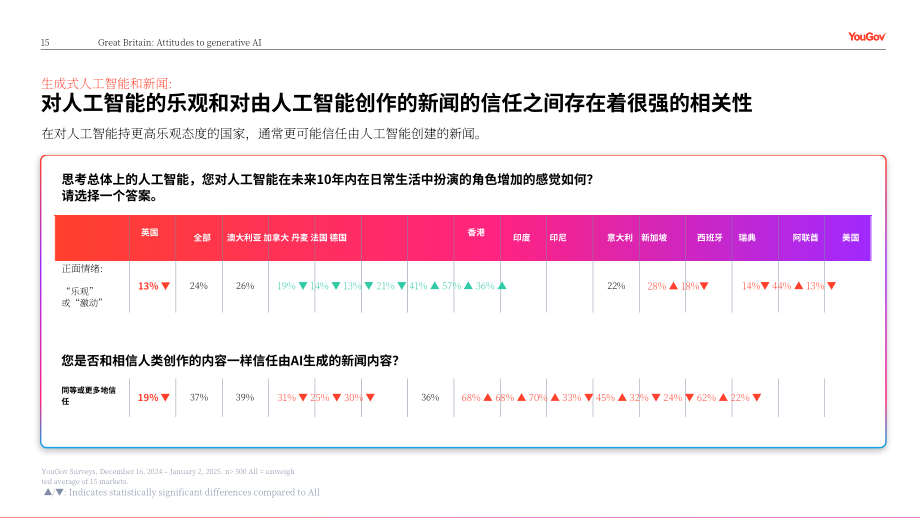Screen dimensions: 920x518
Task: Click the red "45%" value
Action: tap(605, 398)
